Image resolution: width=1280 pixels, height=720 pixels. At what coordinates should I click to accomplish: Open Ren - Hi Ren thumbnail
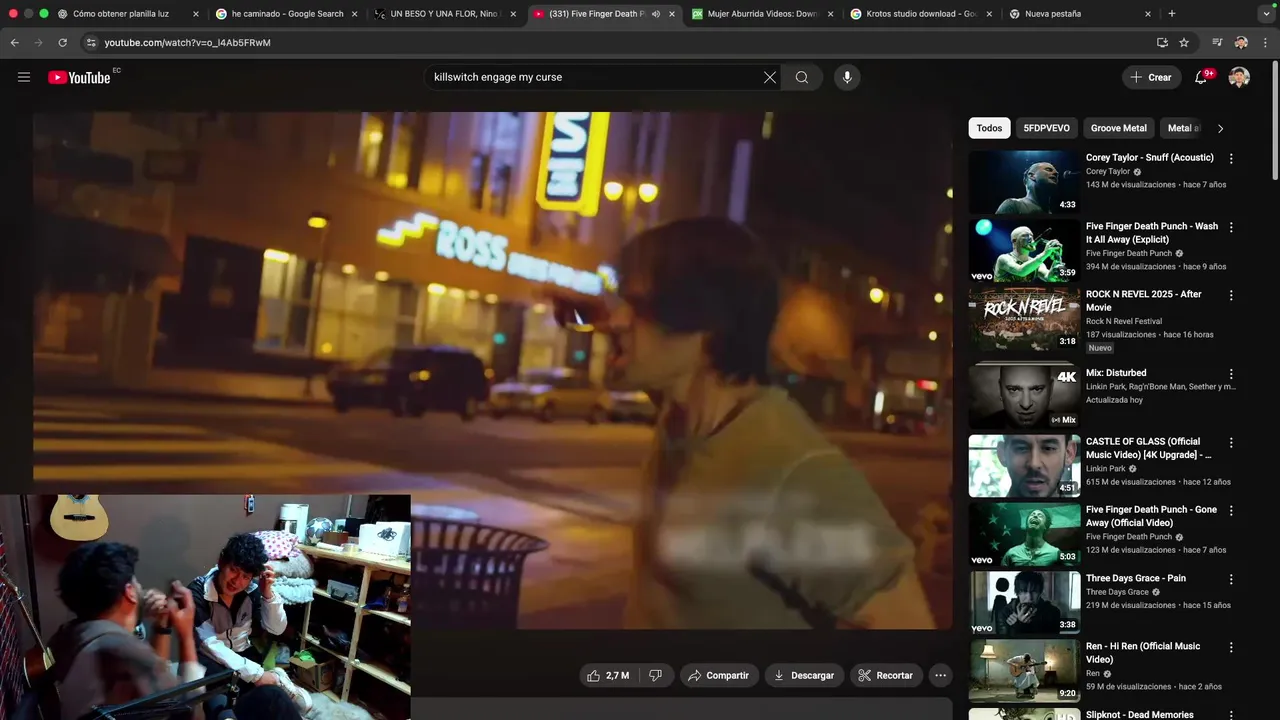click(1024, 670)
